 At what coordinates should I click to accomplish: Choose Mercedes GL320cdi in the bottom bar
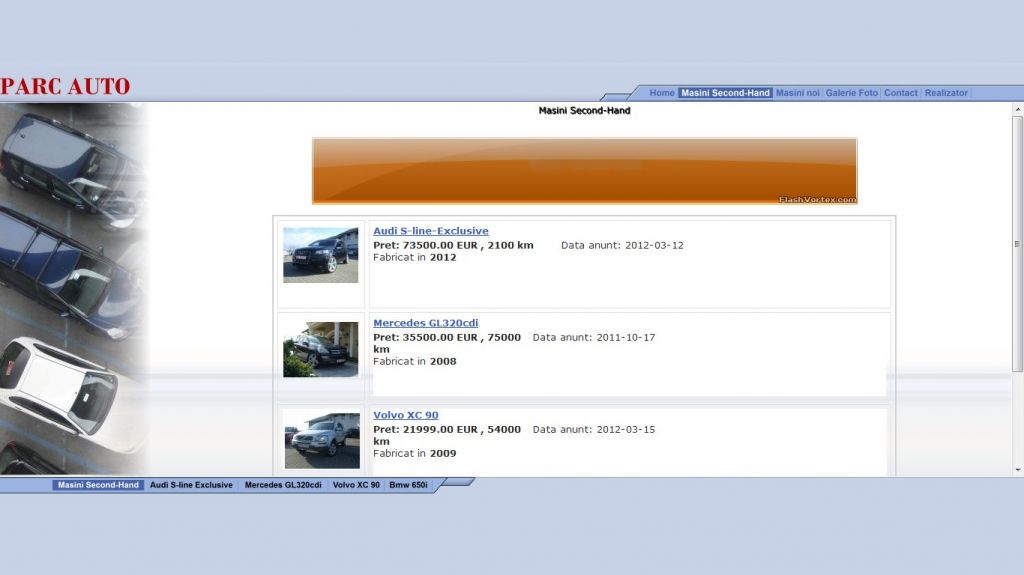(x=283, y=485)
